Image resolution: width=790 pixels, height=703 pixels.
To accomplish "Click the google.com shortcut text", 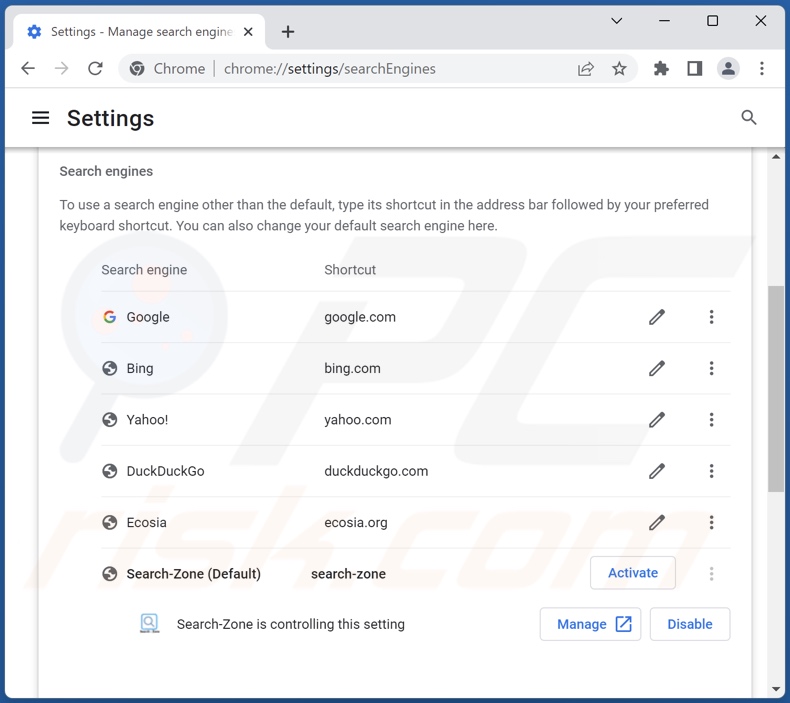I will (360, 317).
